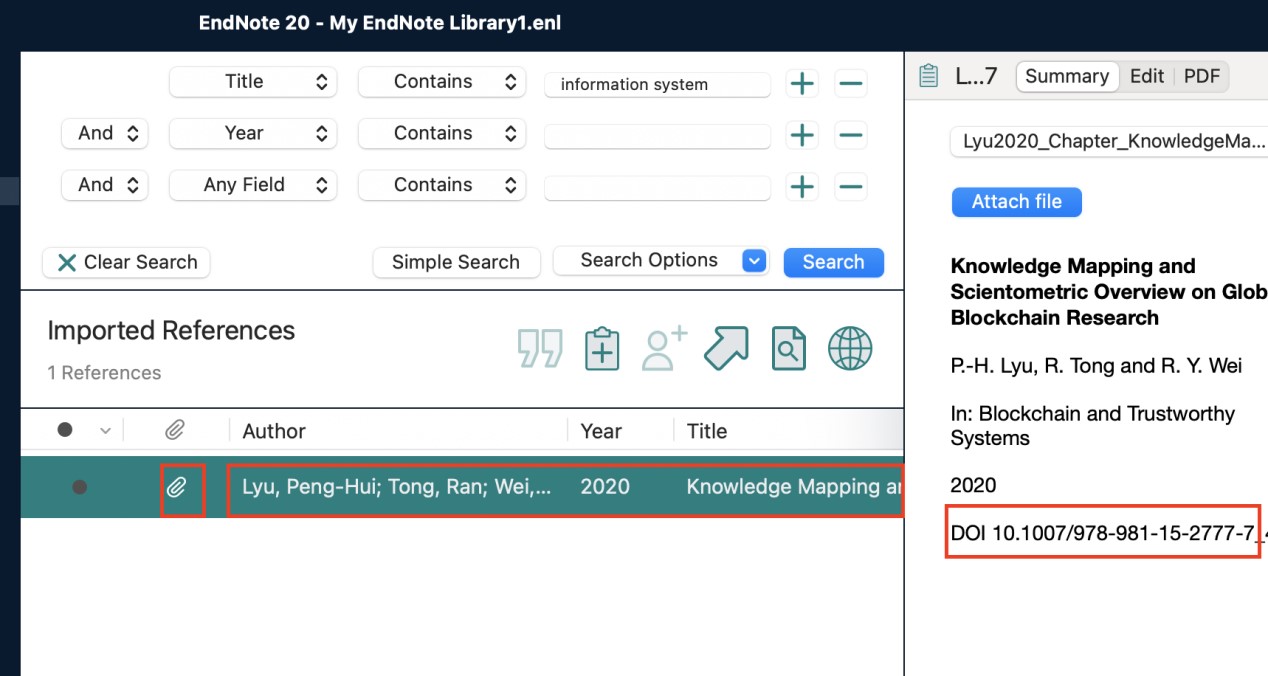This screenshot has width=1268, height=676.
Task: Click the Clear Search button
Action: click(126, 262)
